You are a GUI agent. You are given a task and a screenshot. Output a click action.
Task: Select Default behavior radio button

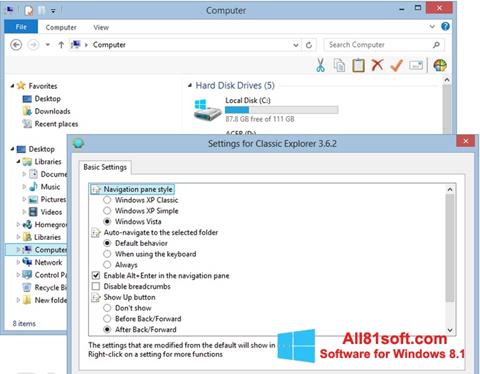click(107, 243)
